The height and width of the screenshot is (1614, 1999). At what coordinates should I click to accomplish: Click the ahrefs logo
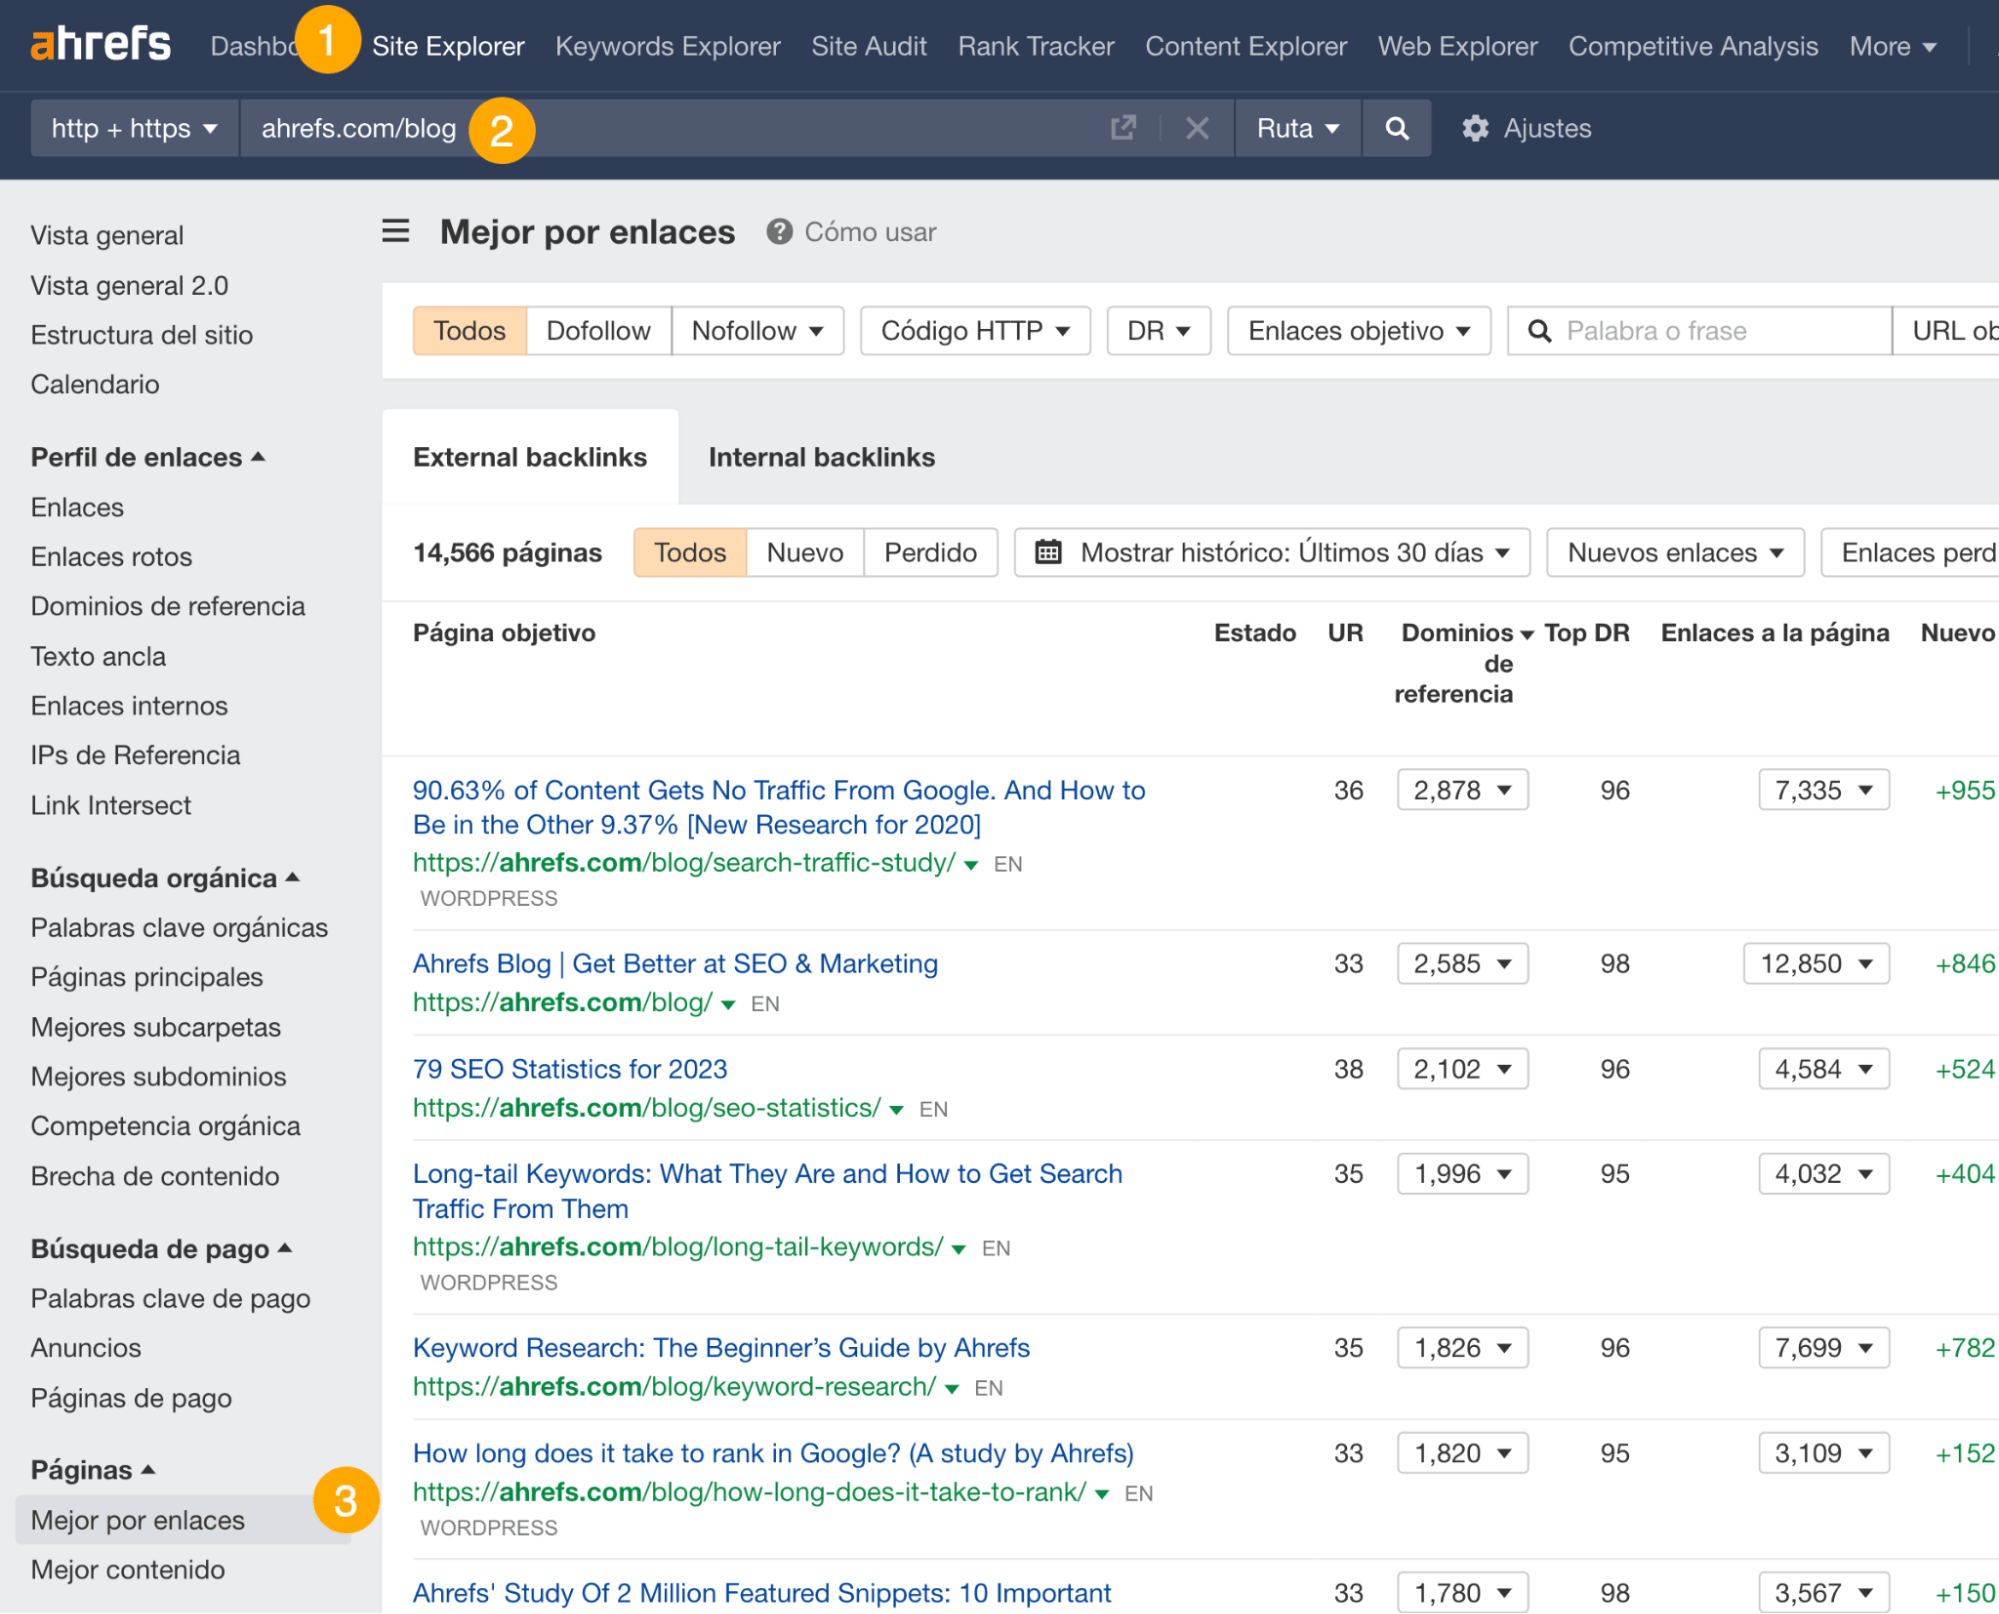[x=100, y=42]
